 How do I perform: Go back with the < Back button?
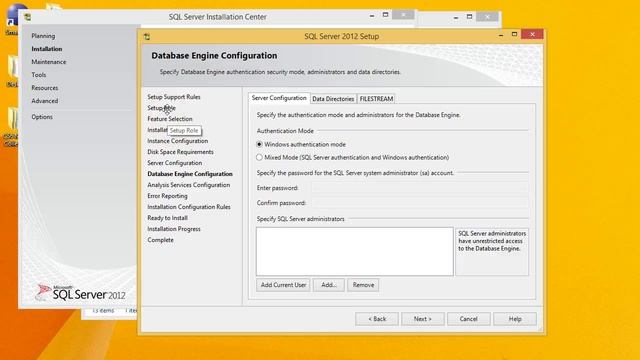pos(377,319)
